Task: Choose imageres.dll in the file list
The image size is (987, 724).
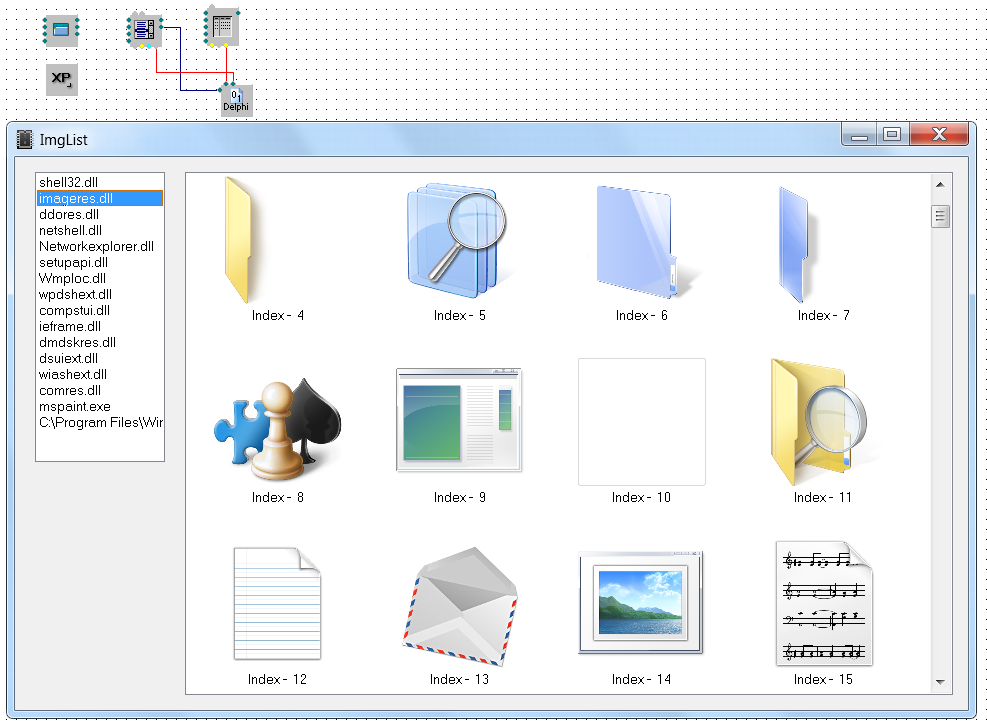Action: pyautogui.click(x=100, y=198)
